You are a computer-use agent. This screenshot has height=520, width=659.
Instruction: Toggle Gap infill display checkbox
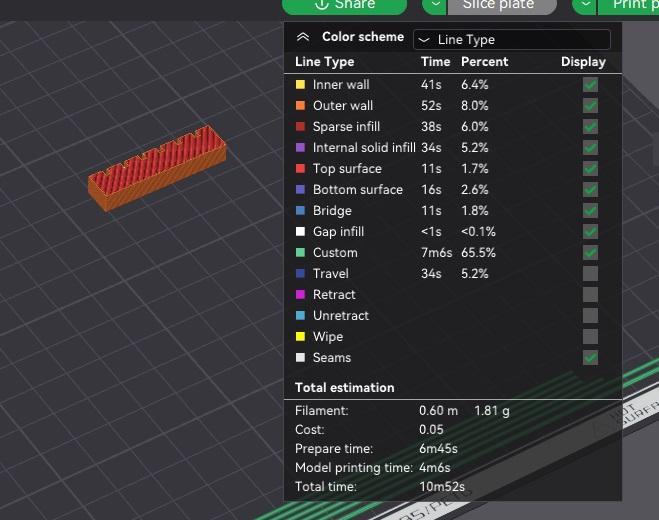click(590, 232)
